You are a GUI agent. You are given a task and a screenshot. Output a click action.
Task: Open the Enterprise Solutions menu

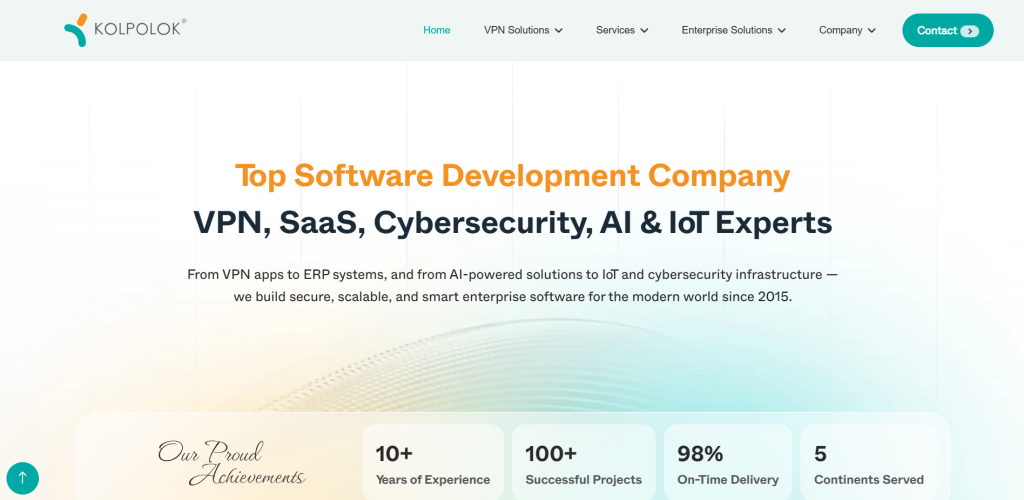click(x=726, y=30)
